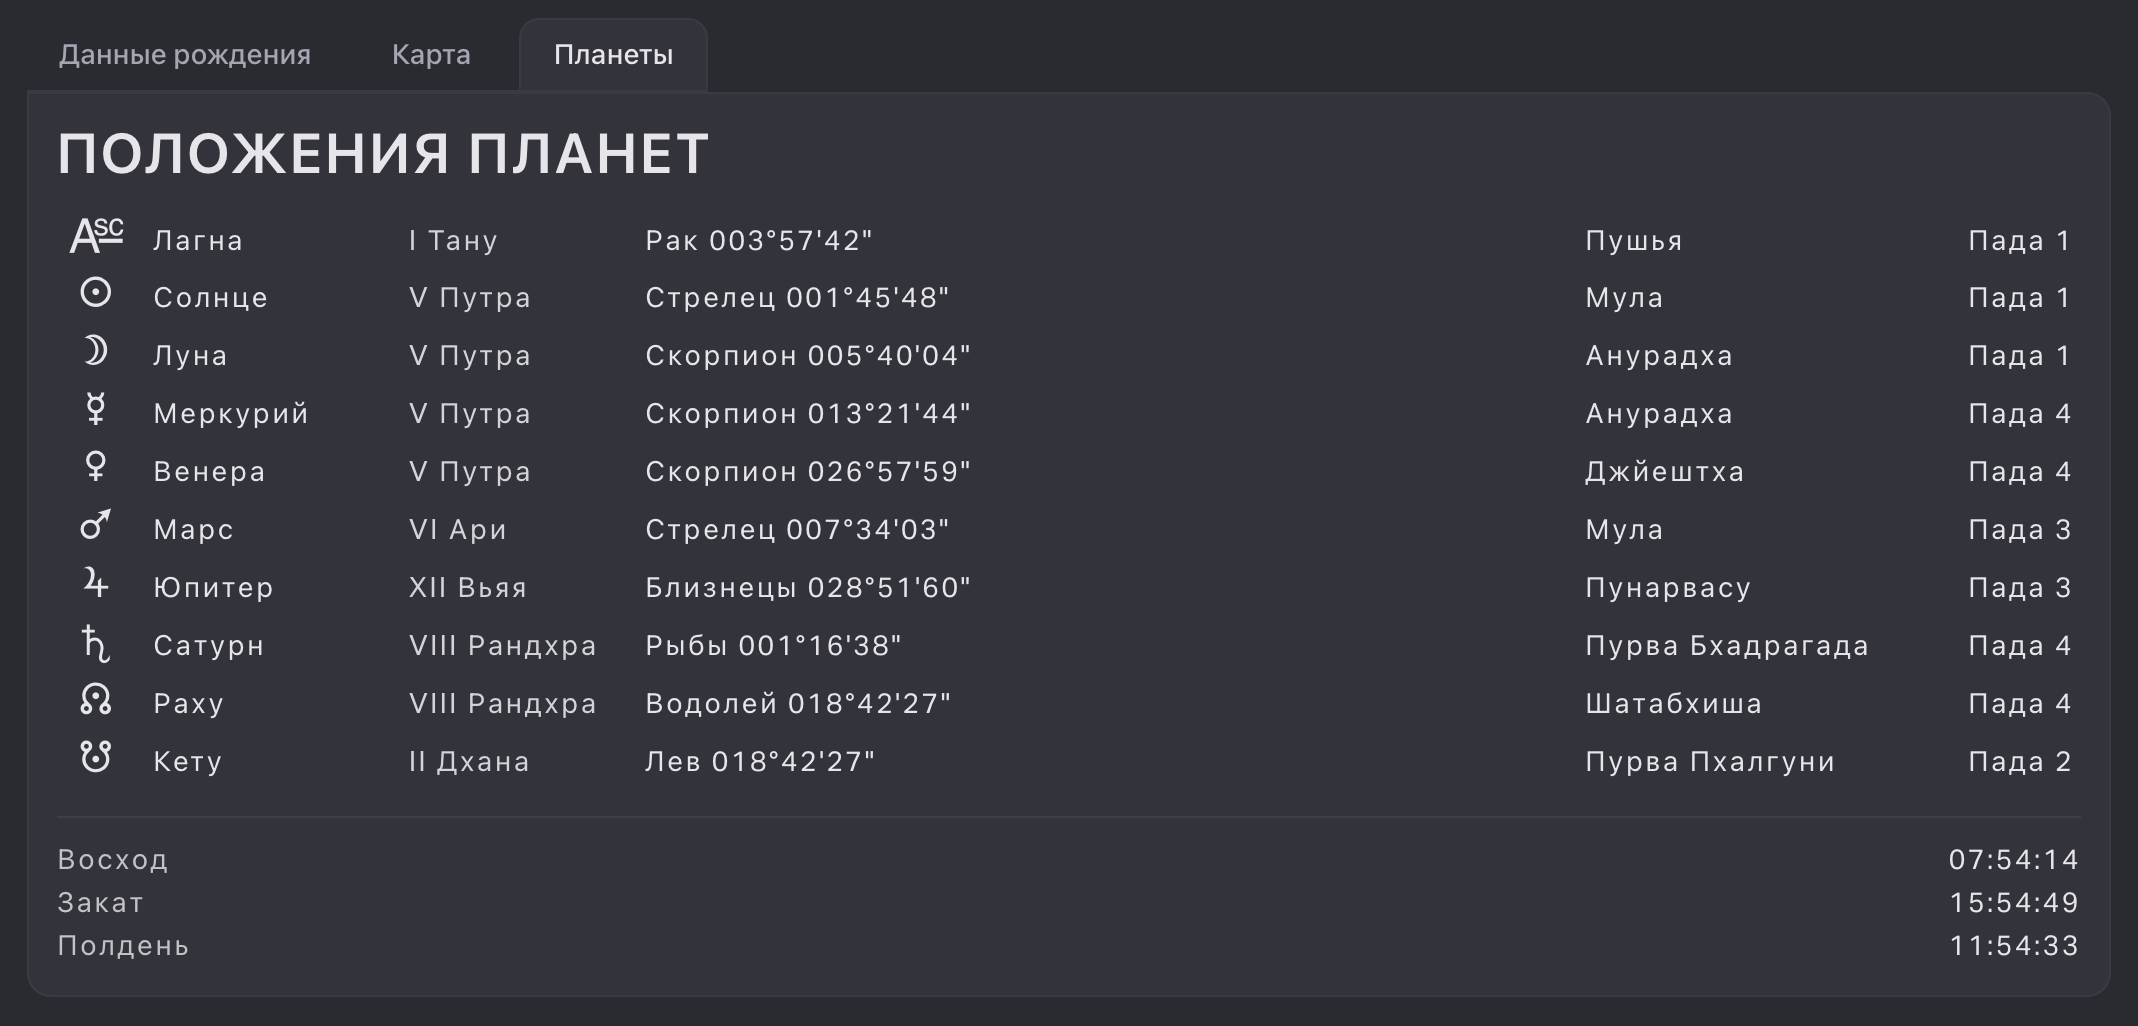The height and width of the screenshot is (1026, 2138).
Task: Click the Saturn planet symbol
Action: pos(96,643)
